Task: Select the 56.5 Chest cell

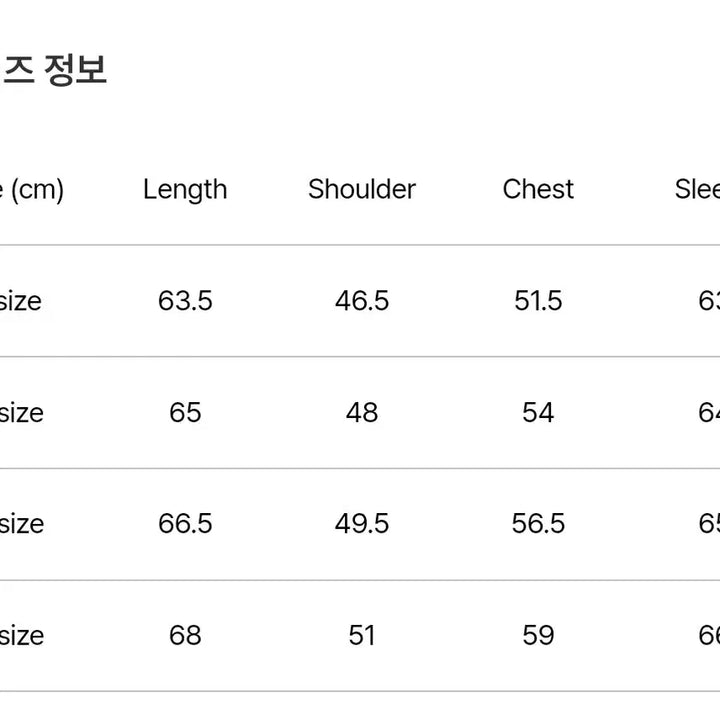Action: point(538,523)
